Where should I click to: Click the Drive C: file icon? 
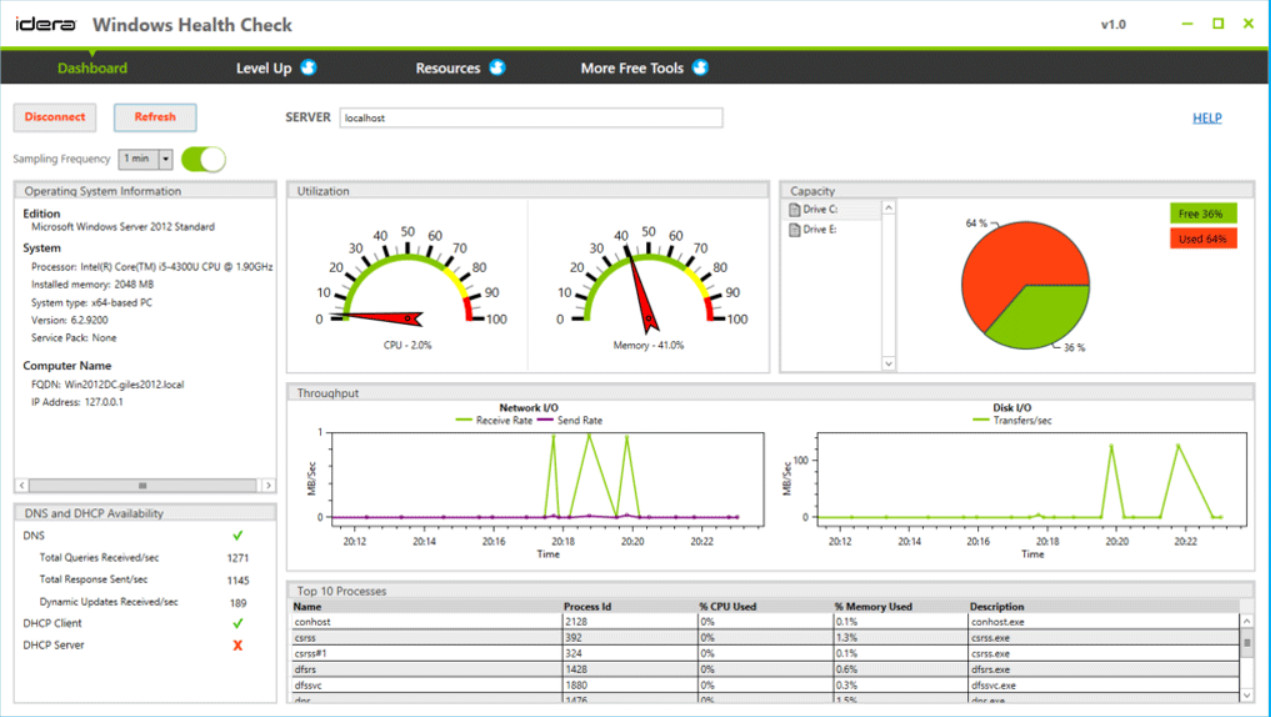(794, 210)
